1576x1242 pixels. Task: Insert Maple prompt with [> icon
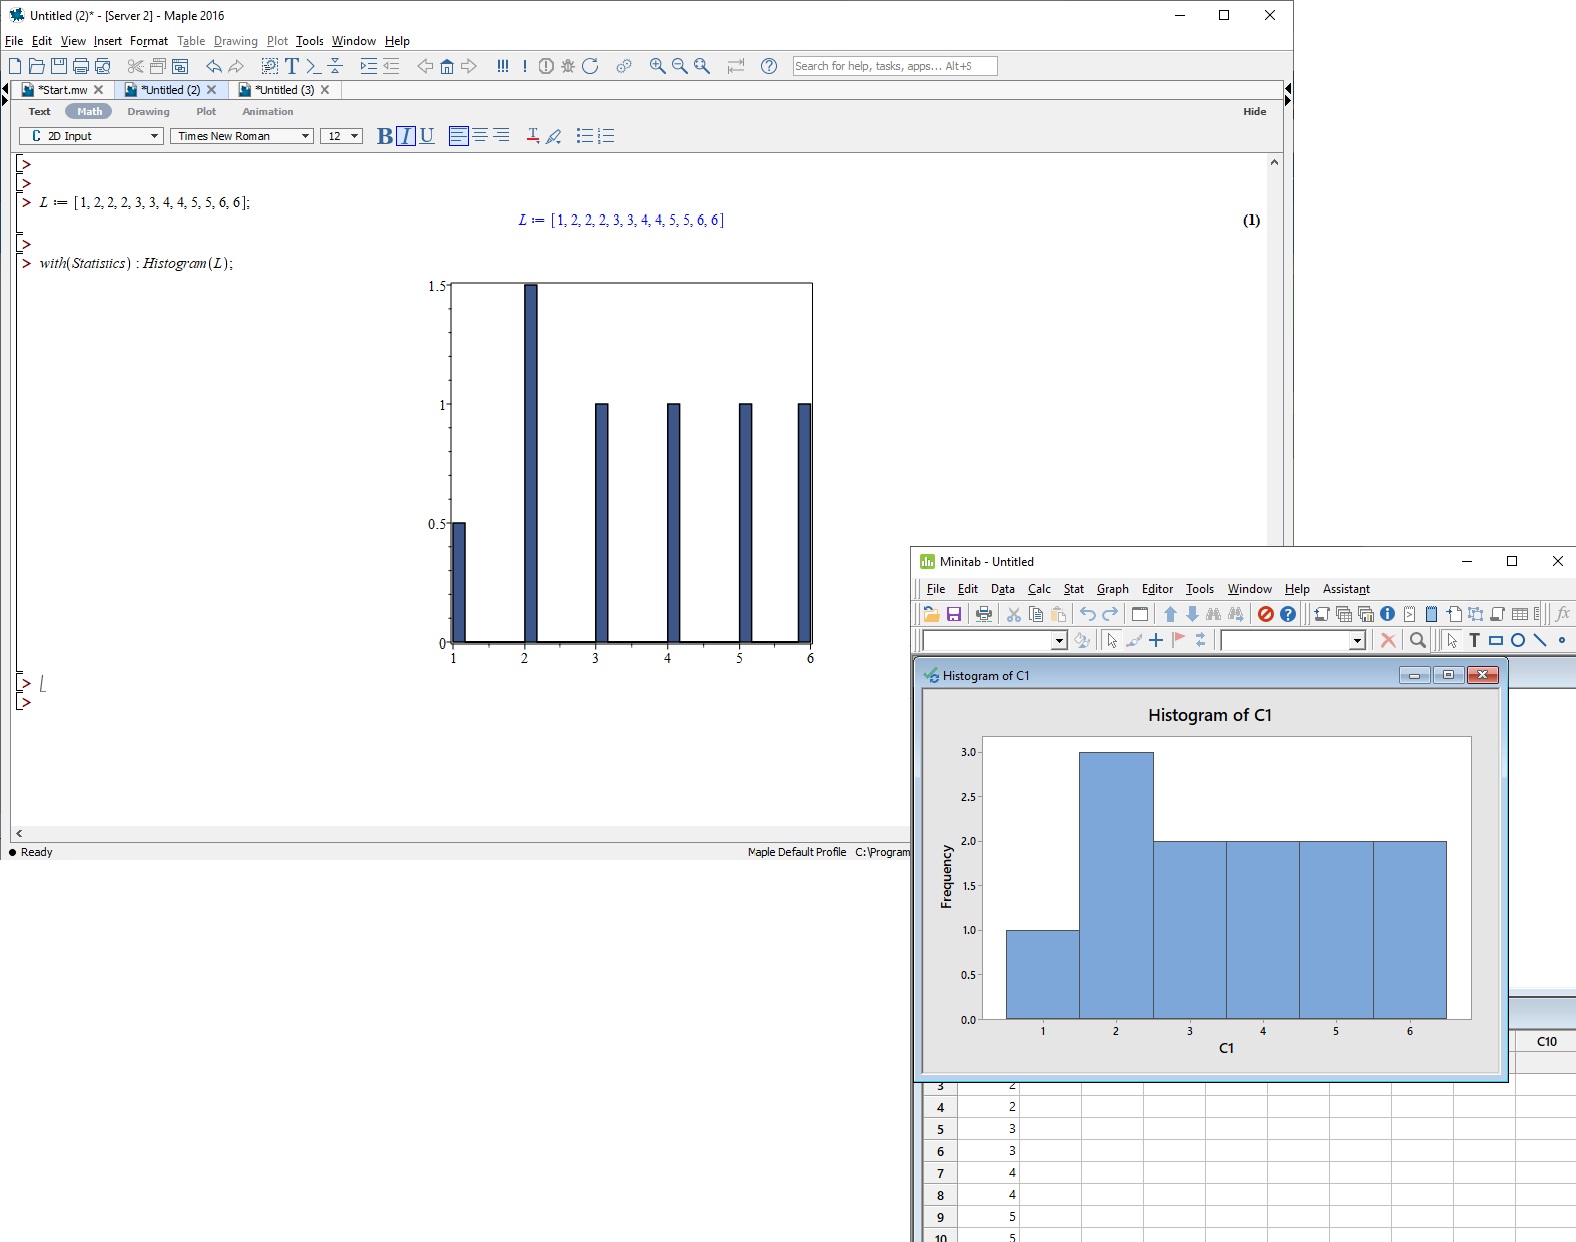pos(313,66)
